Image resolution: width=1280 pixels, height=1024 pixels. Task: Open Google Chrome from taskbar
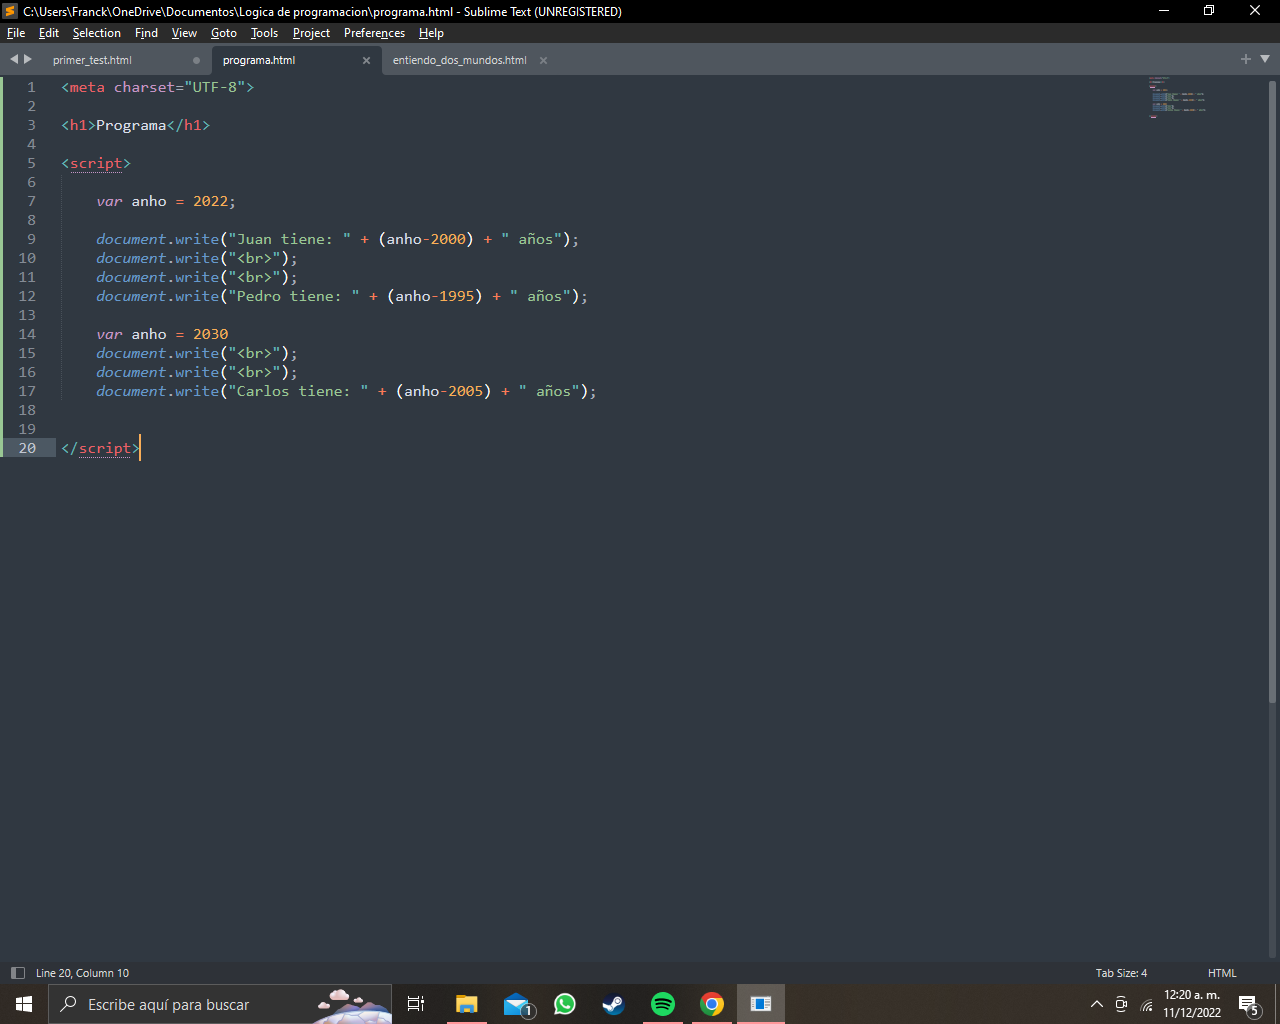coord(712,1004)
